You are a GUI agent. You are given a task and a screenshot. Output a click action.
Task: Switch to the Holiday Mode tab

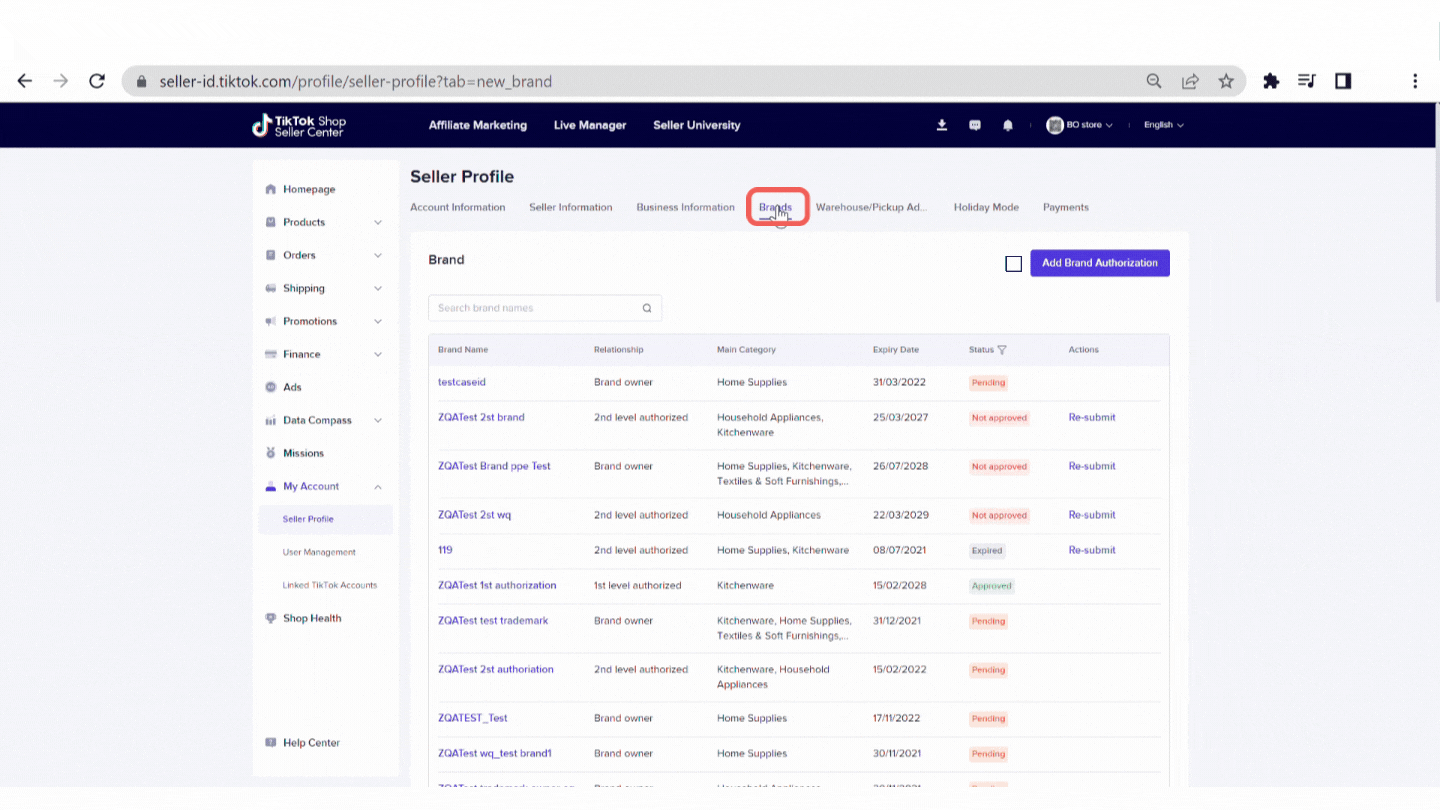coord(985,207)
